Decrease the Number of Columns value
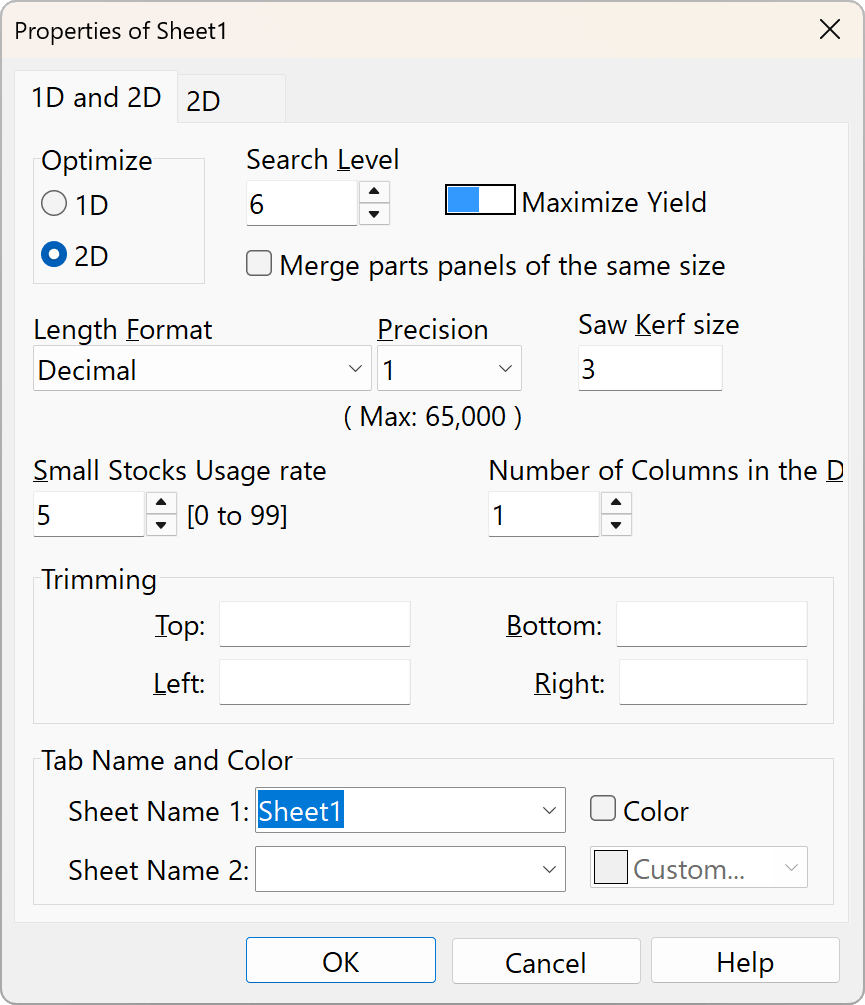The image size is (865, 1005). coord(616,525)
